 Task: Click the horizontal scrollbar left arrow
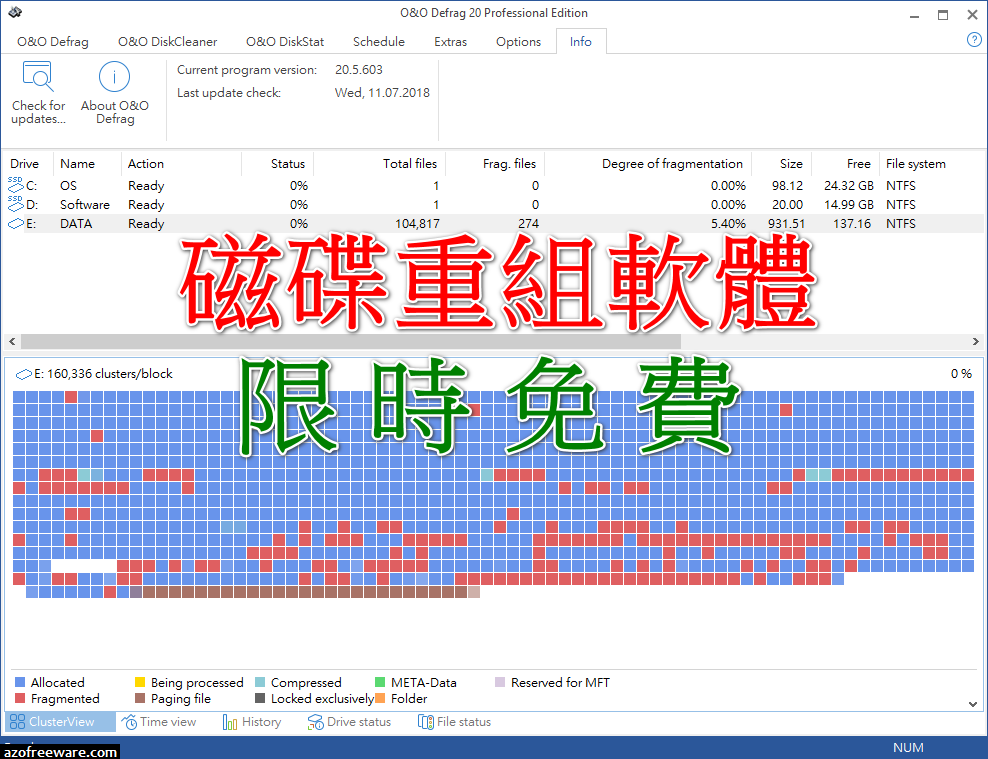12,341
